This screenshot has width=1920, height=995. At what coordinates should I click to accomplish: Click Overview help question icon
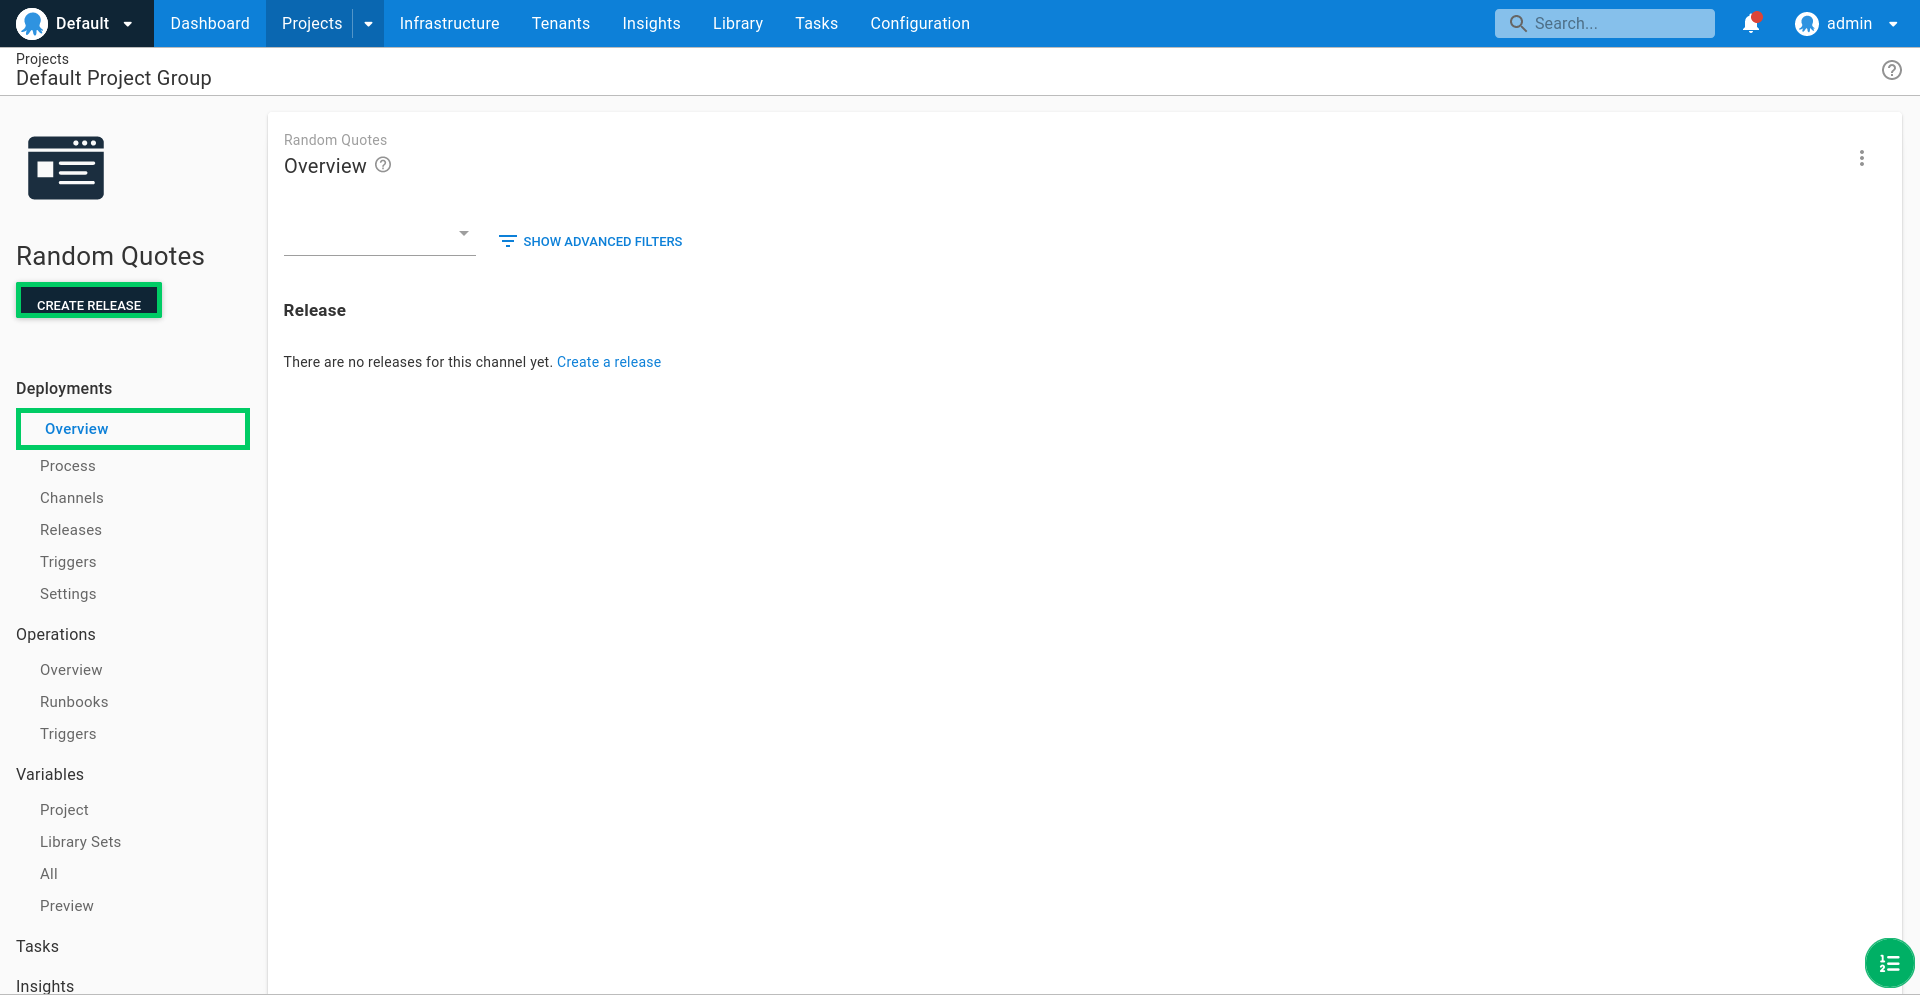click(x=383, y=165)
